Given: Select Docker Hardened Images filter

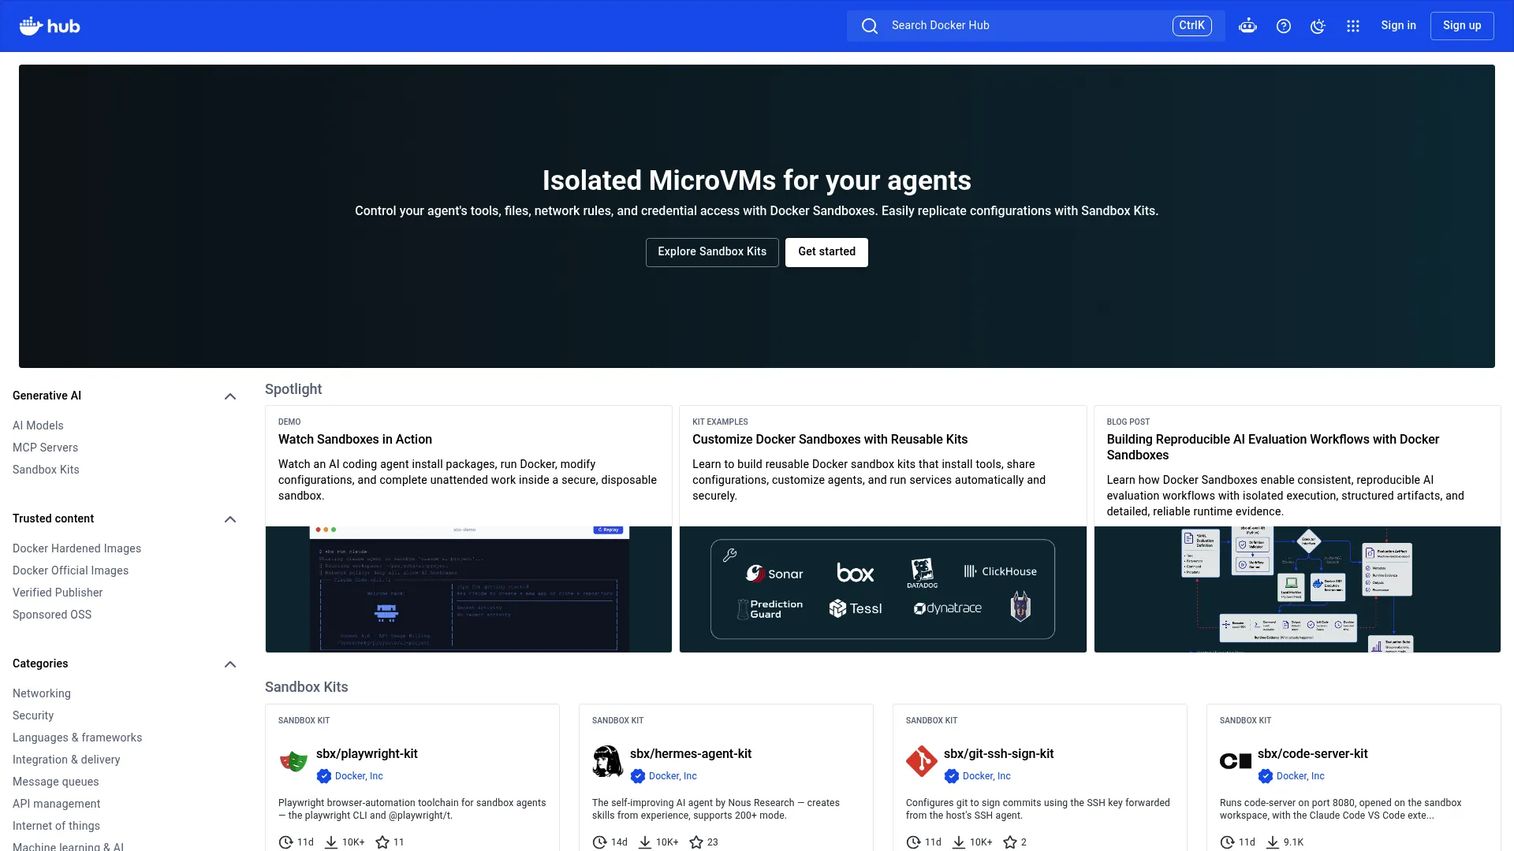Looking at the screenshot, I should (x=77, y=549).
